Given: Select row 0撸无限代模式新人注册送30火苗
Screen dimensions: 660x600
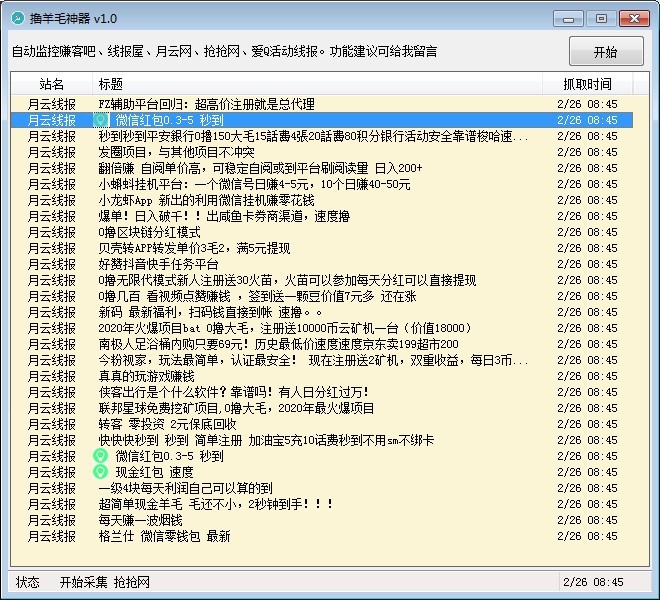Looking at the screenshot, I should 322,280.
